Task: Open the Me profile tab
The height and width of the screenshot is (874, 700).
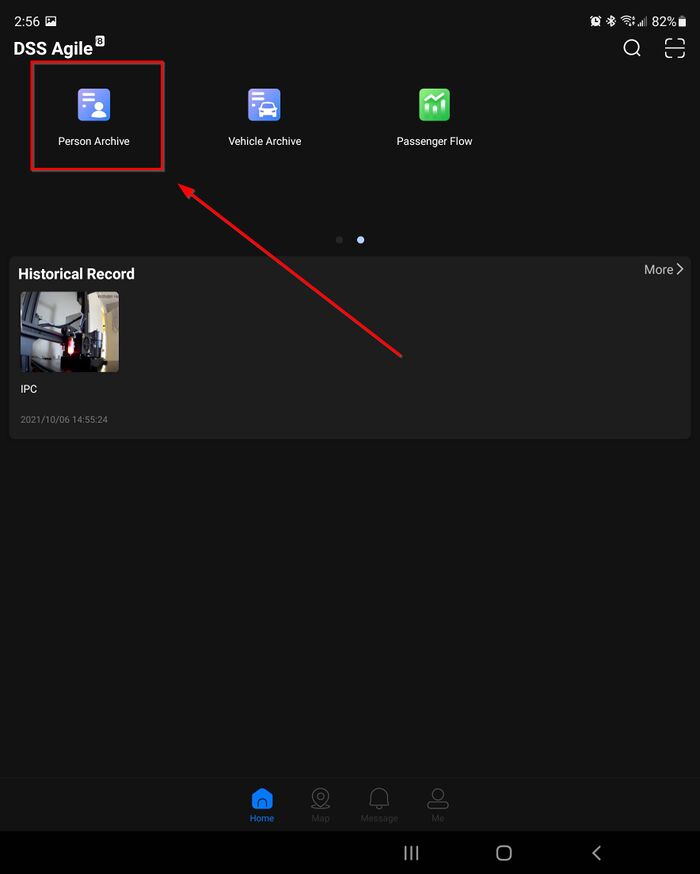Action: point(438,805)
